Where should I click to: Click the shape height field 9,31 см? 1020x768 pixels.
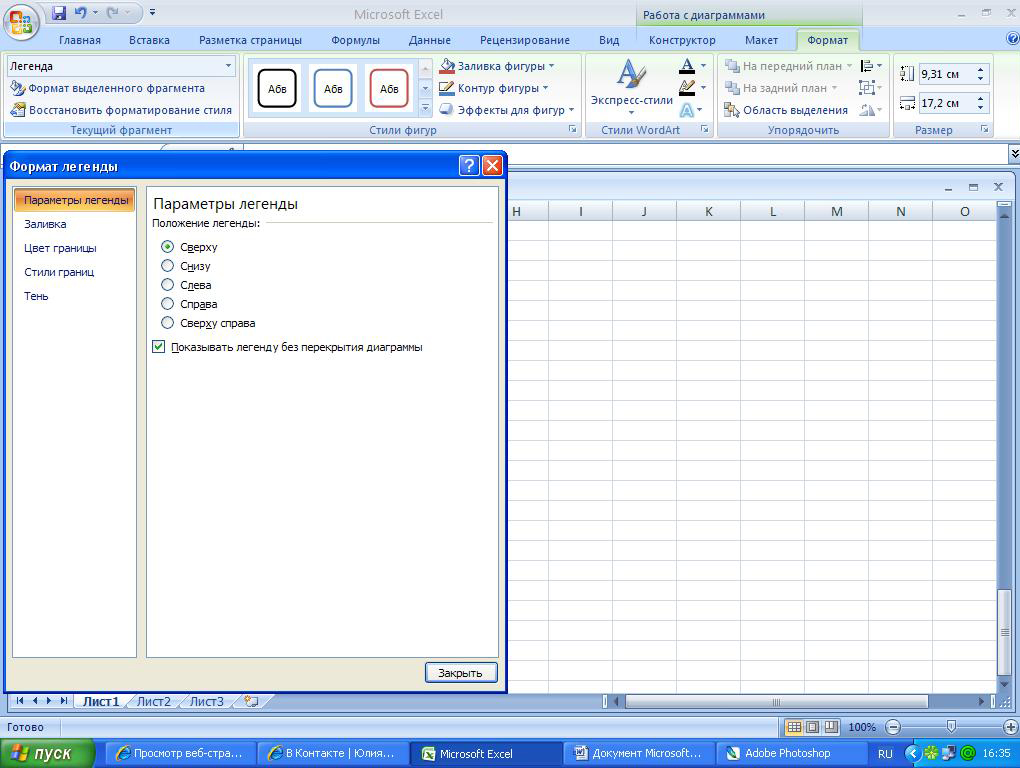point(945,74)
